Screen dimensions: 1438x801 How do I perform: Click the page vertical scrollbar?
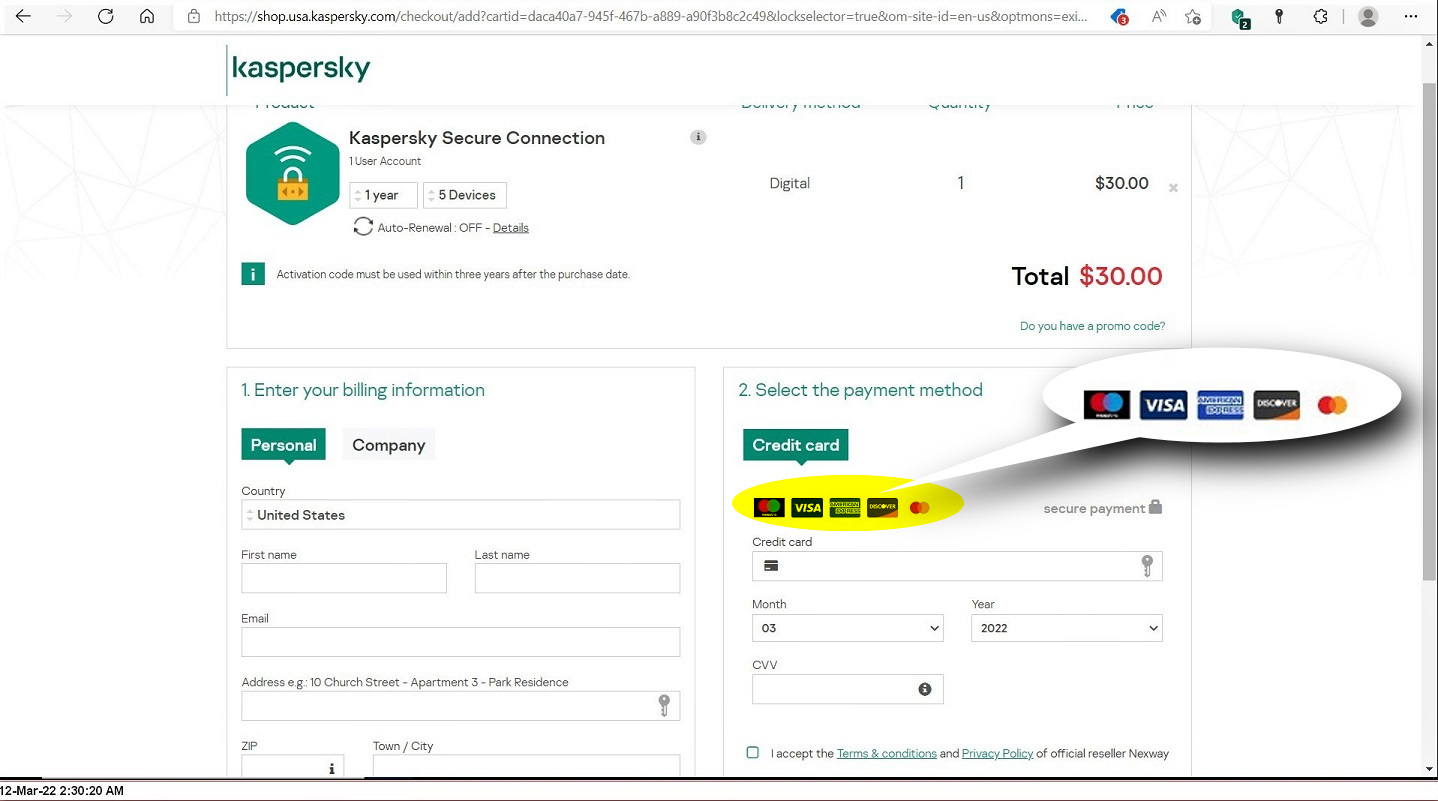[x=1430, y=331]
